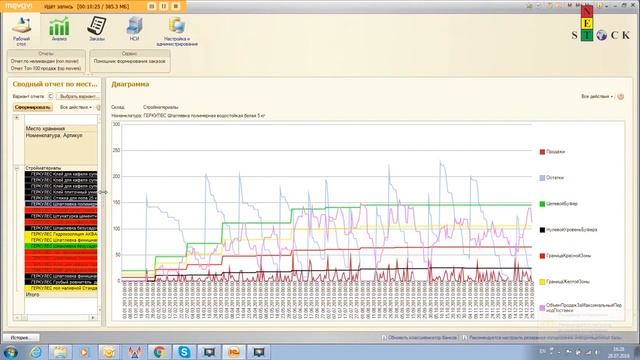
Task: Open Chrome from the taskbar
Action: (159, 352)
